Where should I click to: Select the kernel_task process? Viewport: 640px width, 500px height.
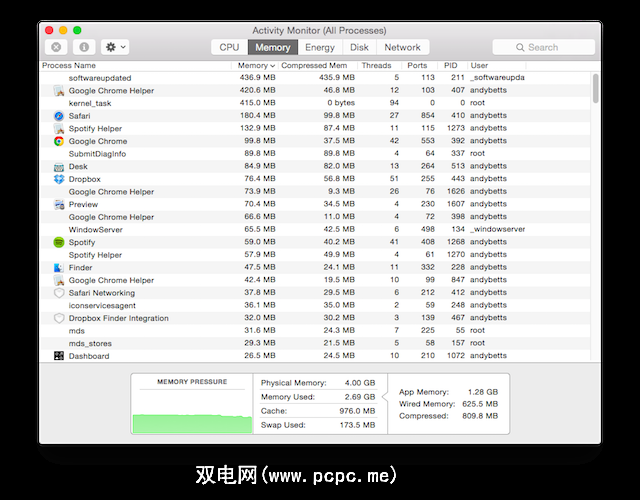pos(315,103)
